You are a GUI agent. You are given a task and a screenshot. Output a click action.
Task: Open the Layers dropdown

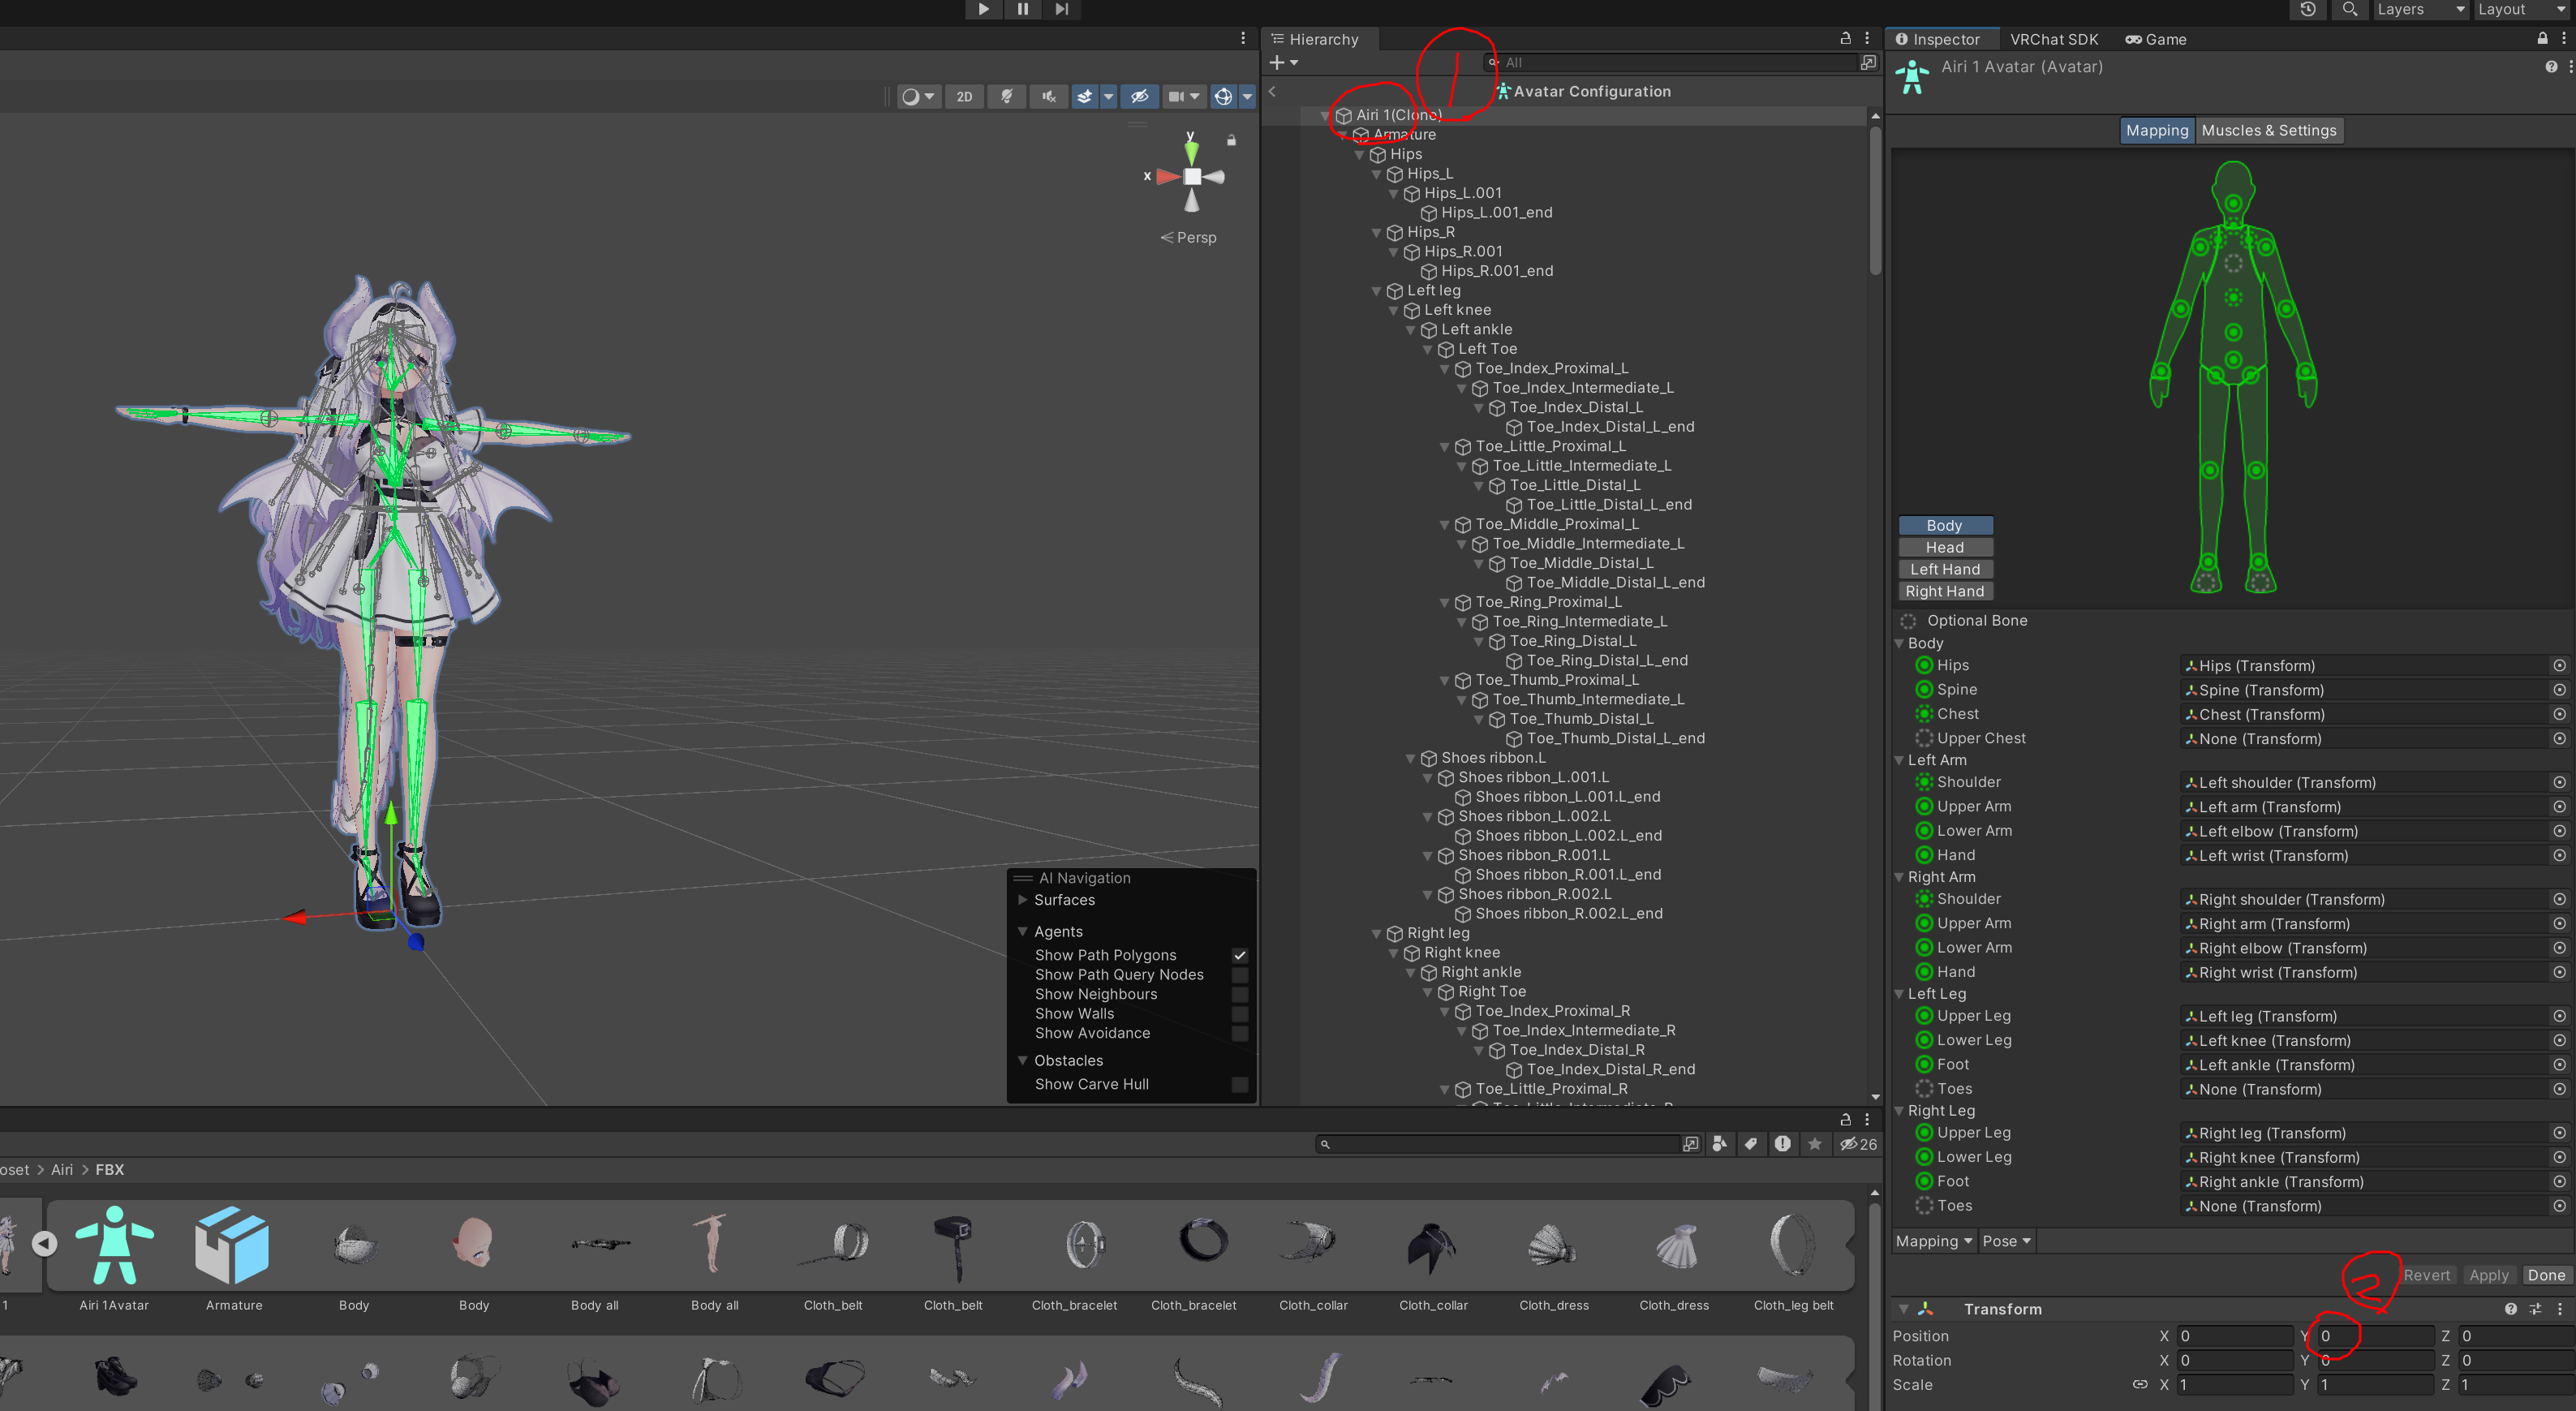click(x=2419, y=9)
